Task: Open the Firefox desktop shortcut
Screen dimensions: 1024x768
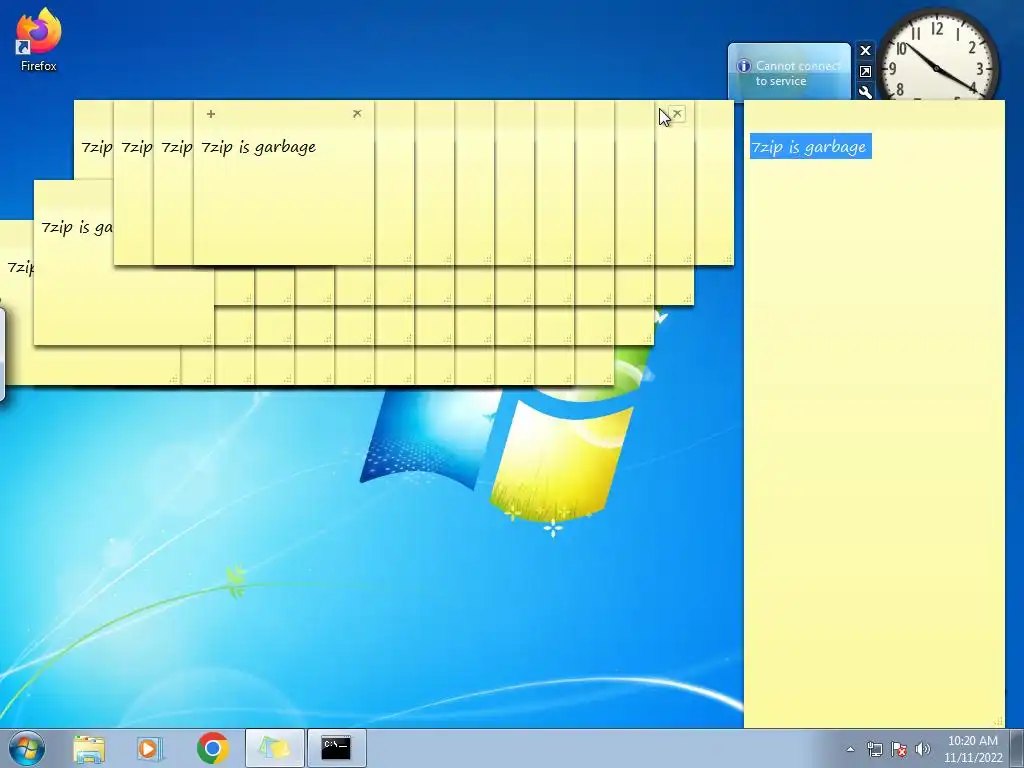Action: 38,39
